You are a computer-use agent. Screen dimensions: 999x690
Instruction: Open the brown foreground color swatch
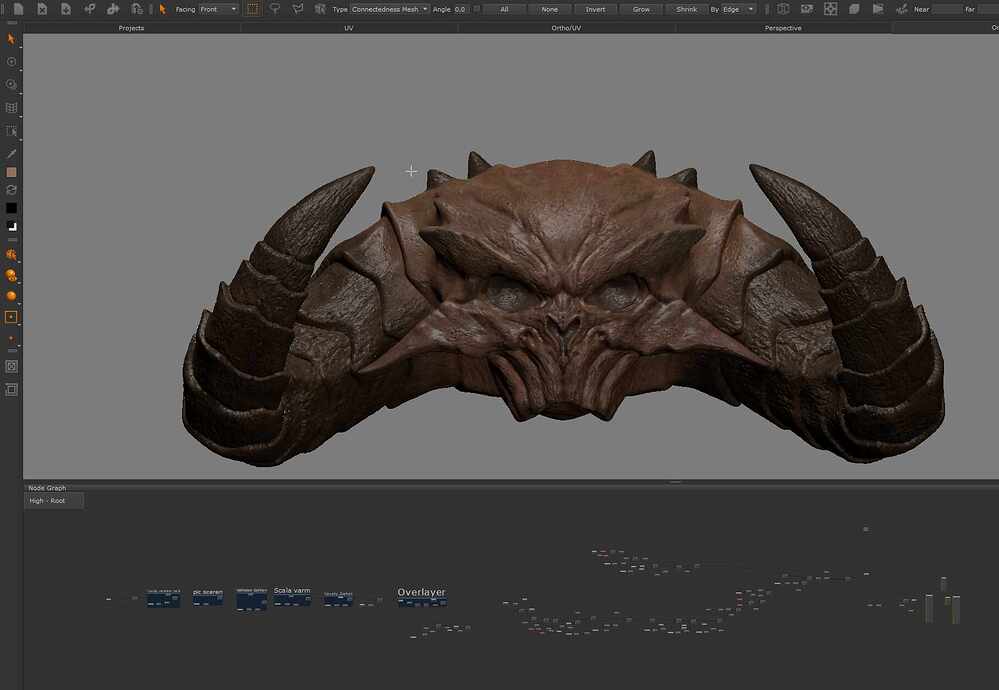coord(11,172)
